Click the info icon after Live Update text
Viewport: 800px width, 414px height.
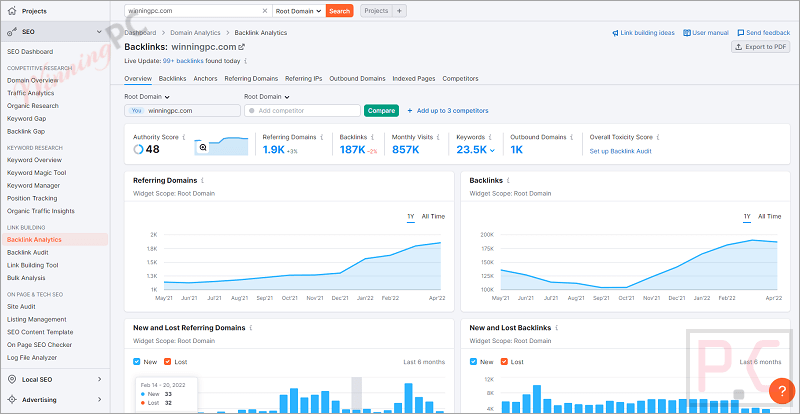(245, 61)
